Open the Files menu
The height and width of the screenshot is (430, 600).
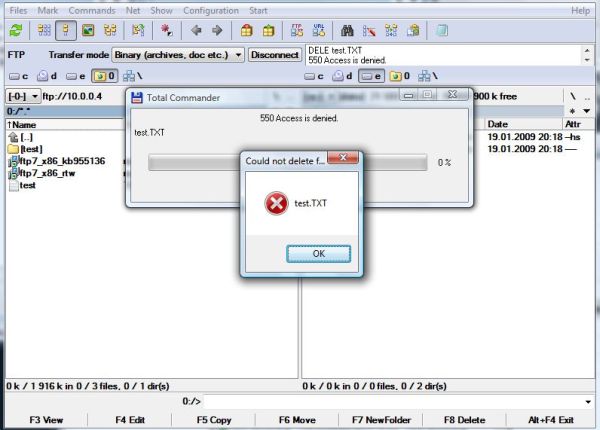(18, 11)
